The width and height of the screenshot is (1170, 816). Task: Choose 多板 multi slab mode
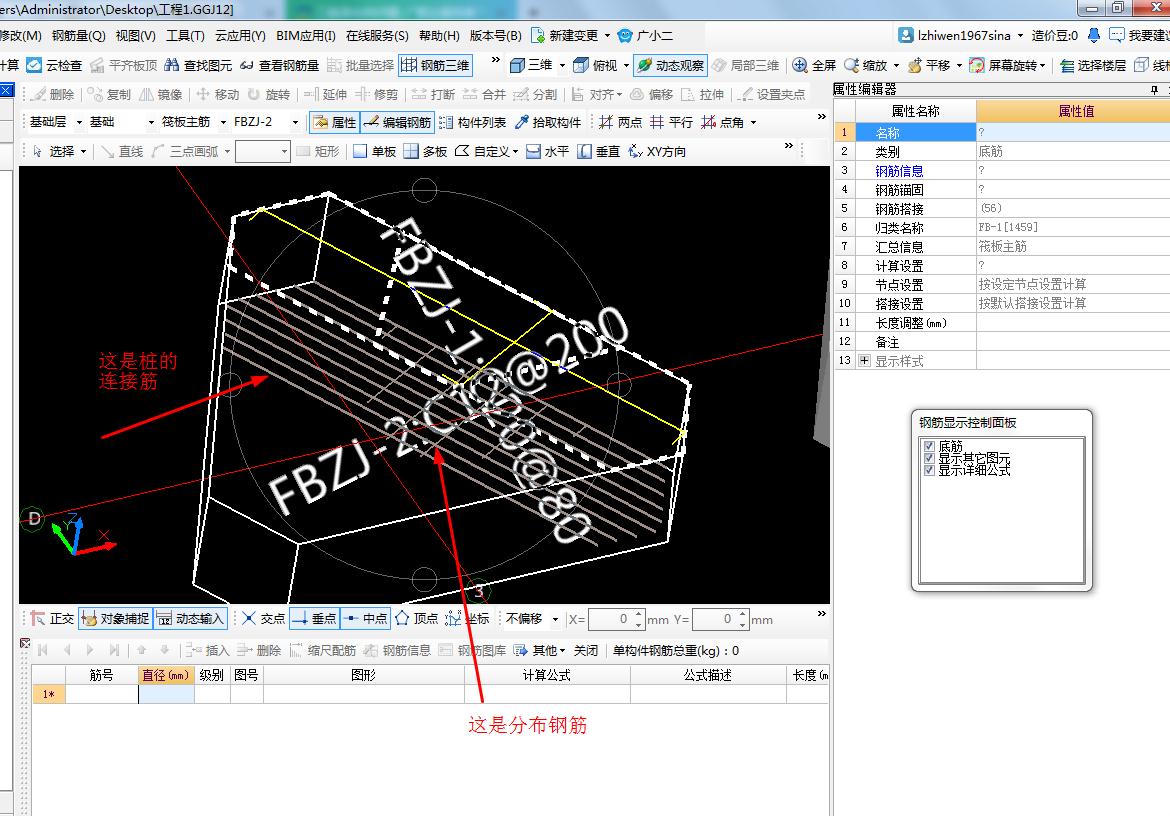click(425, 151)
